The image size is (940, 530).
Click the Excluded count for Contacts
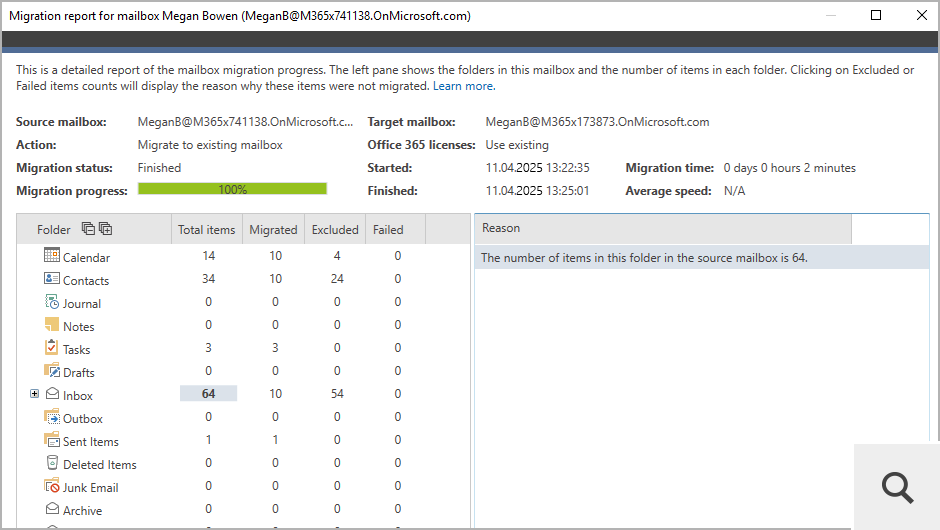(336, 280)
